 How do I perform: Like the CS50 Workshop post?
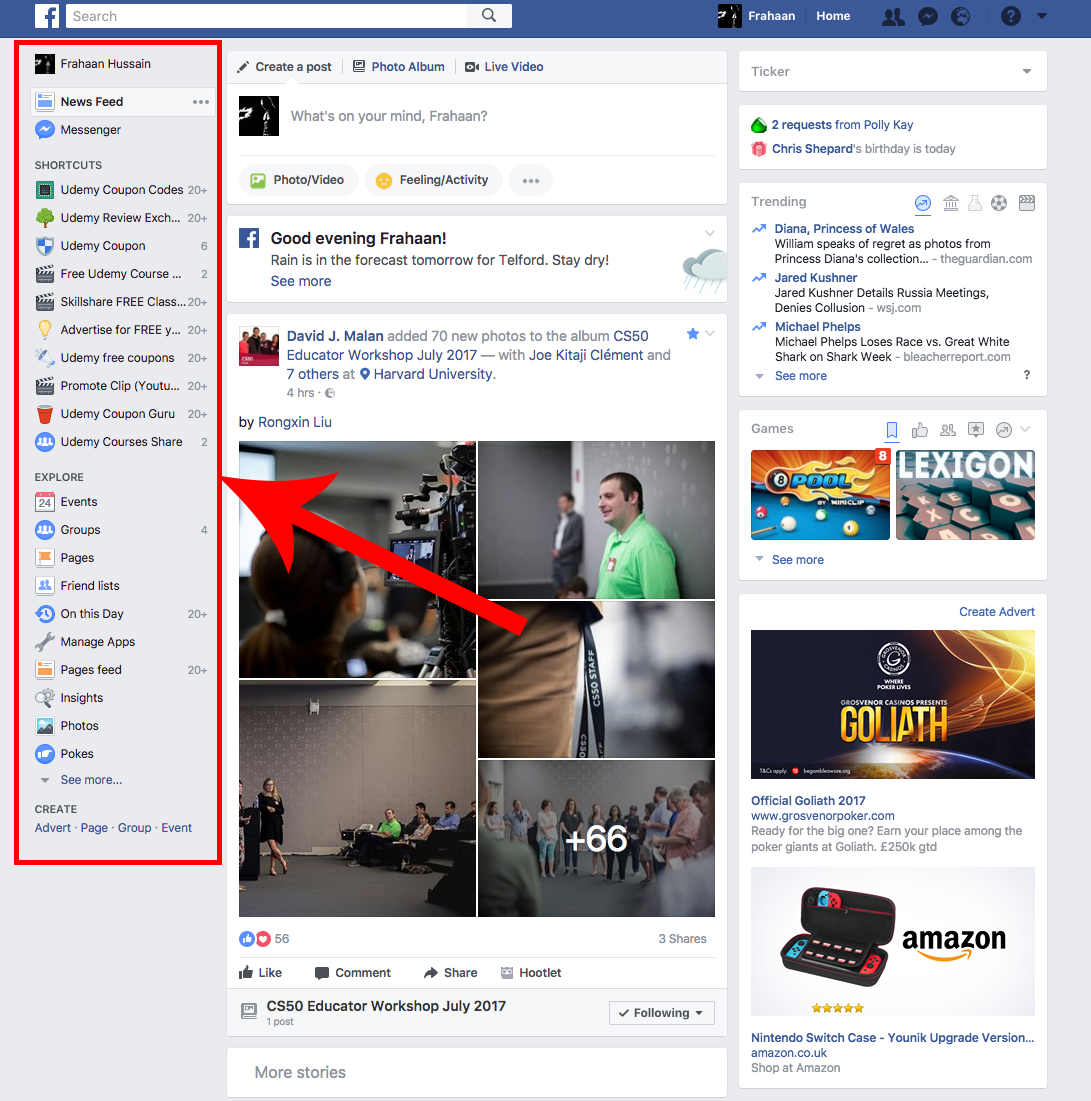[260, 973]
